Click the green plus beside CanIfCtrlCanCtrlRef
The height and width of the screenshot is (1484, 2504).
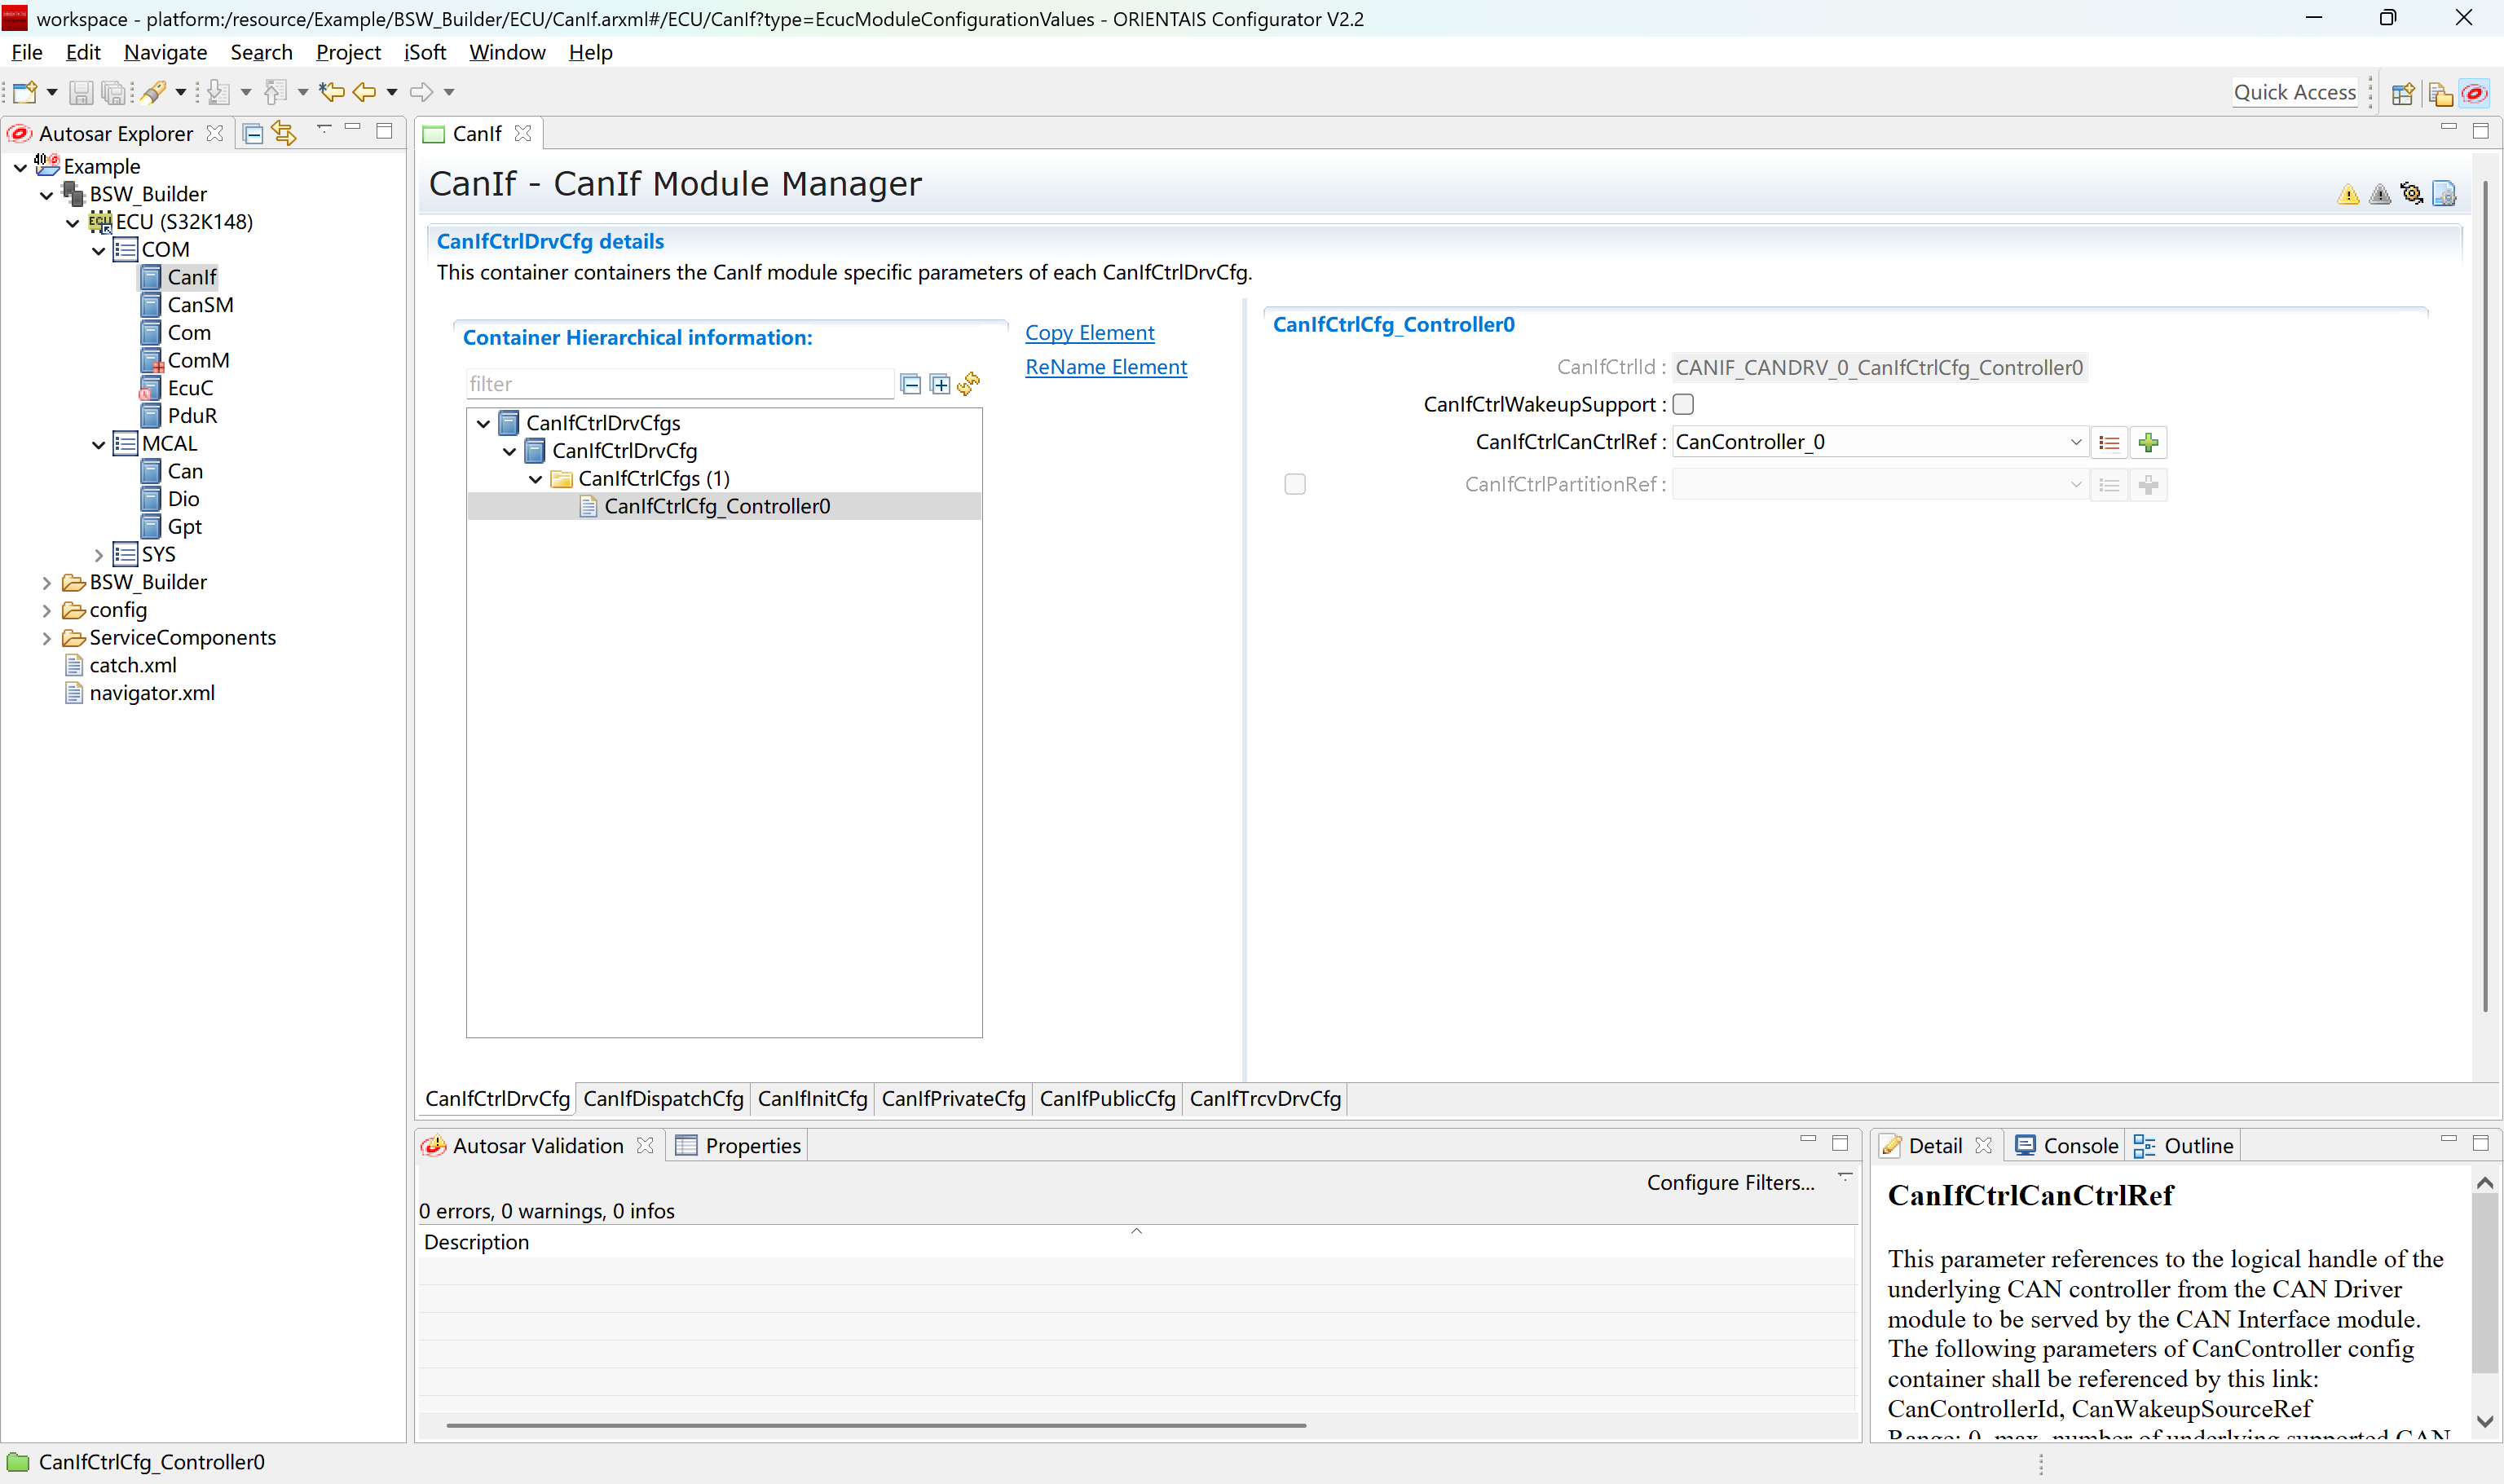coord(2148,442)
